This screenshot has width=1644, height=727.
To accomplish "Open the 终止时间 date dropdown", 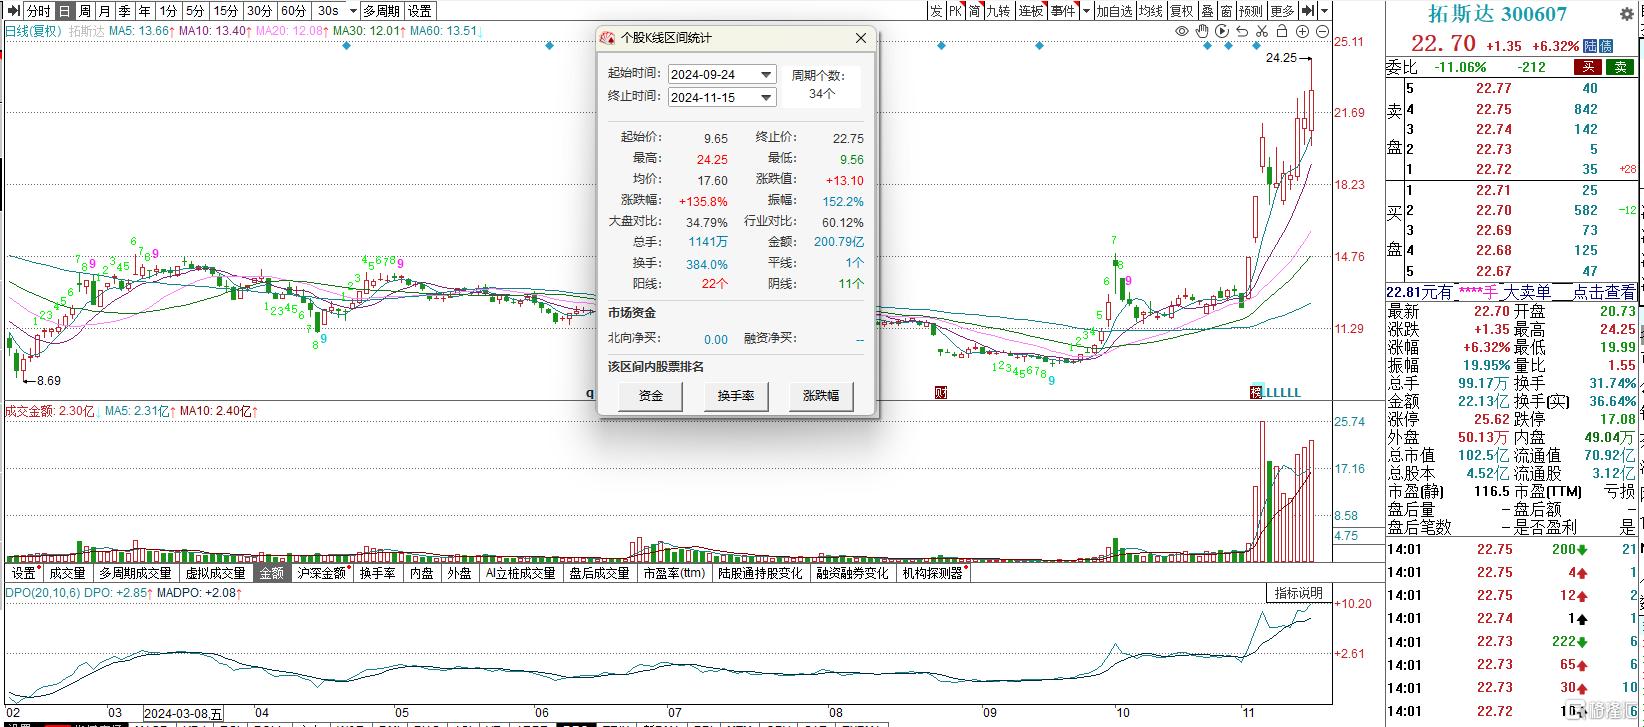I will tap(766, 98).
